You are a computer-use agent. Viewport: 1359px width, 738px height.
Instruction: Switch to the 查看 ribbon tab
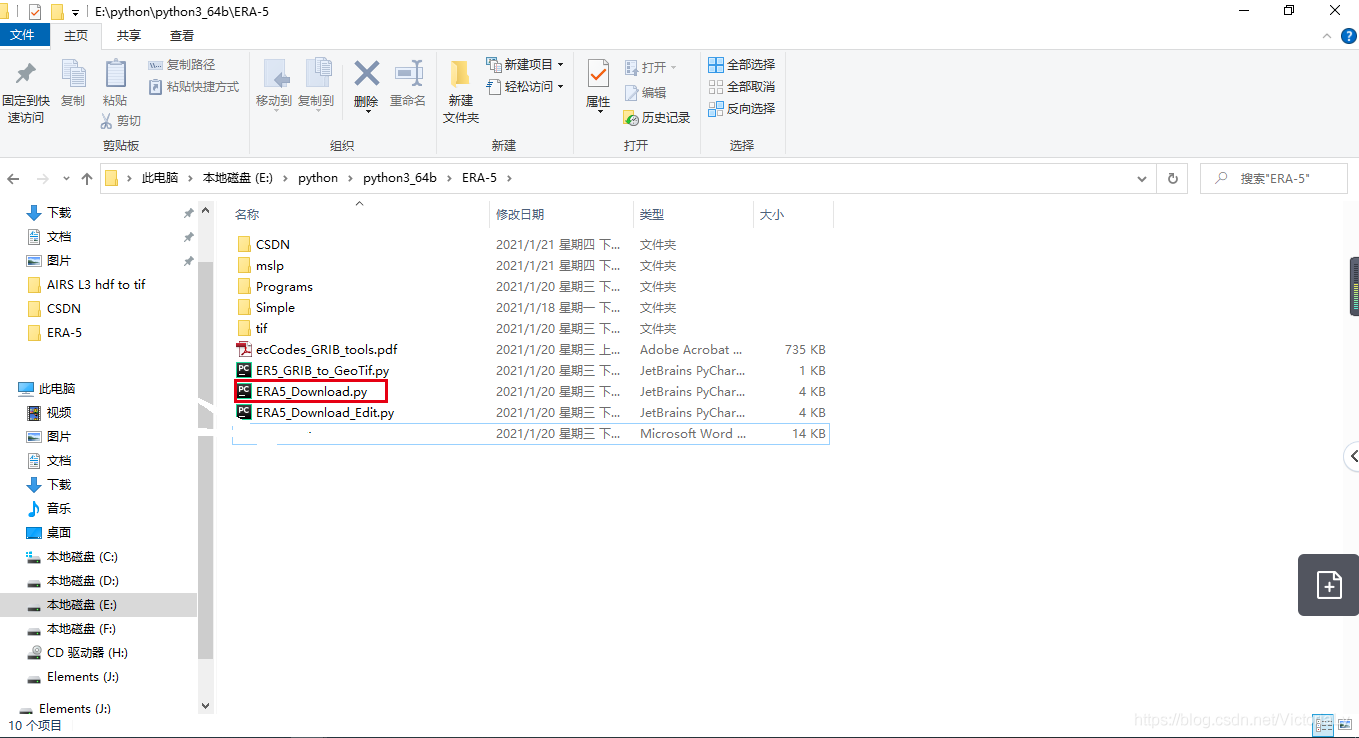pos(180,35)
